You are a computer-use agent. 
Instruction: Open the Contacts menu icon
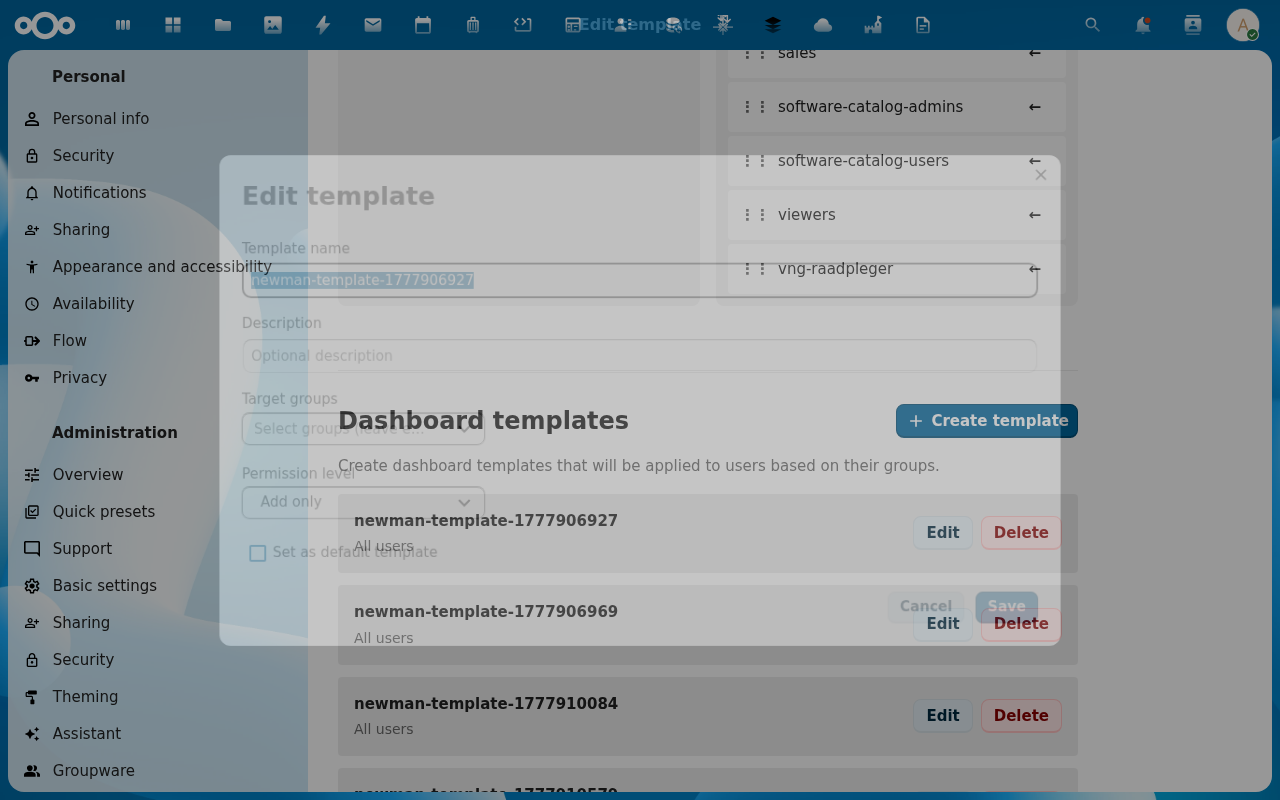pyautogui.click(x=1193, y=25)
